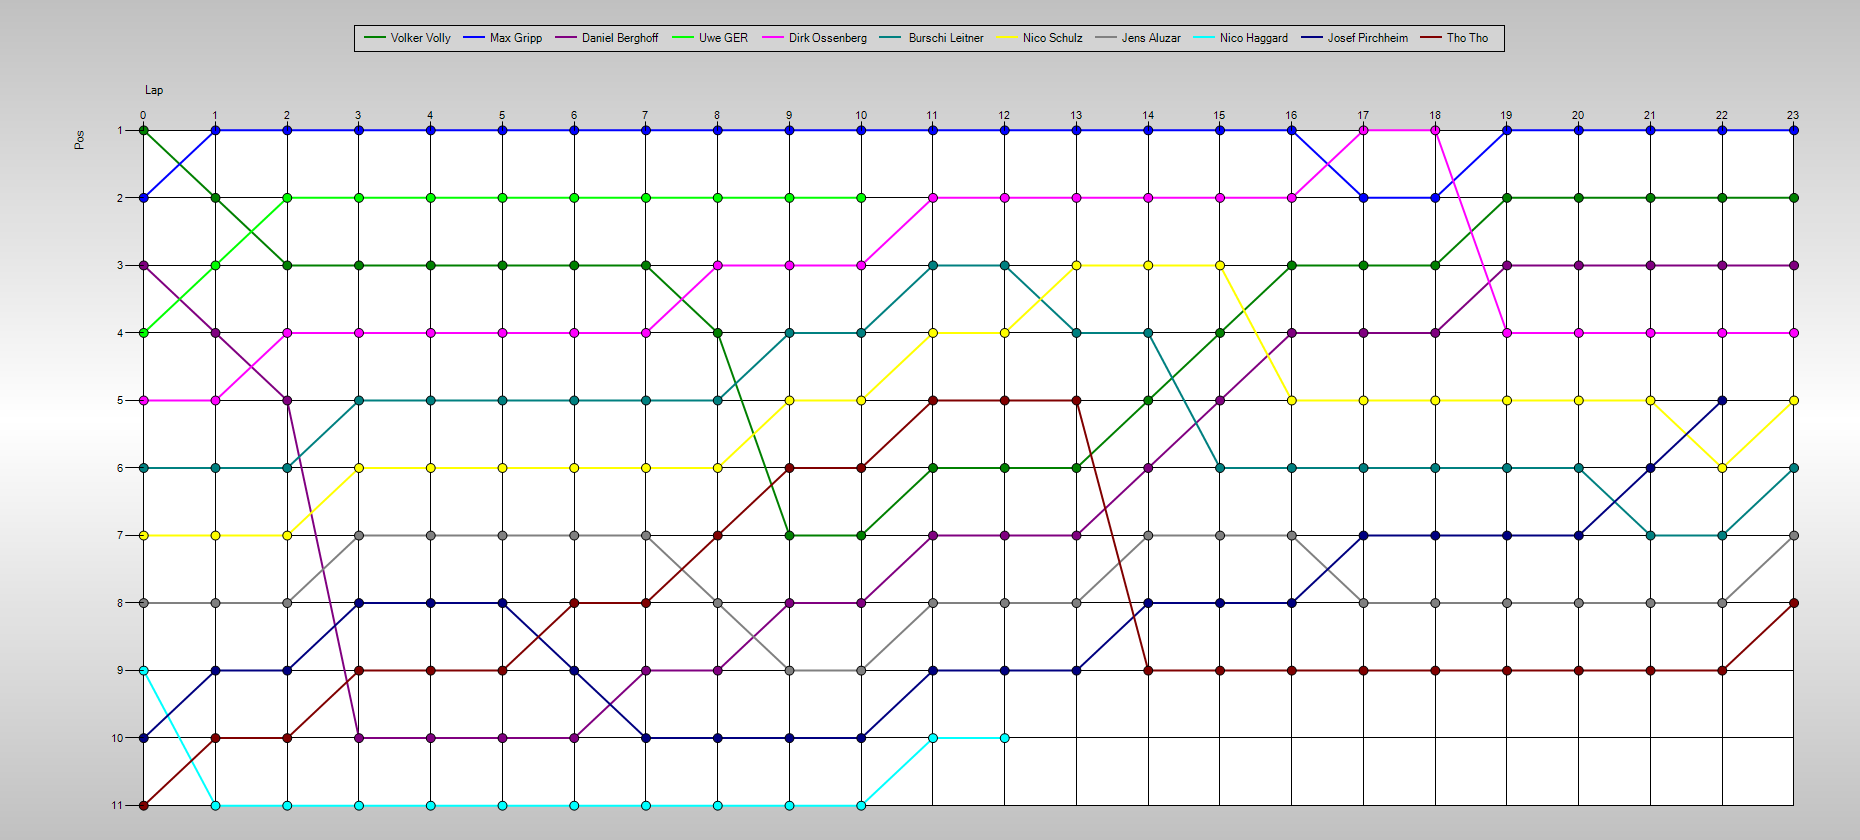Viewport: 1860px width, 840px height.
Task: Click lap number 20 on the top axis
Action: [1578, 115]
